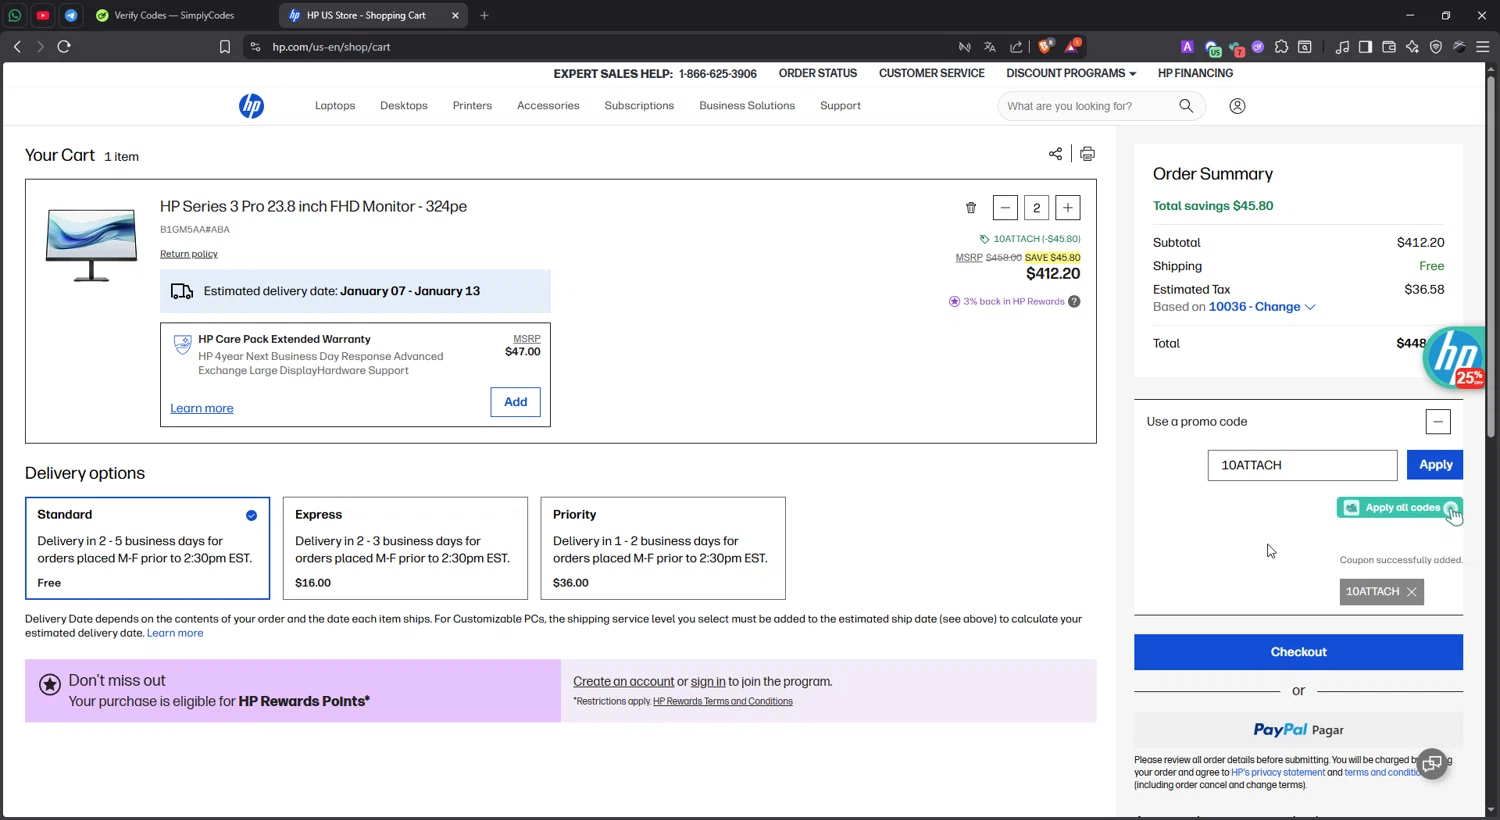Open the user account profile icon
This screenshot has width=1500, height=820.
1237,106
